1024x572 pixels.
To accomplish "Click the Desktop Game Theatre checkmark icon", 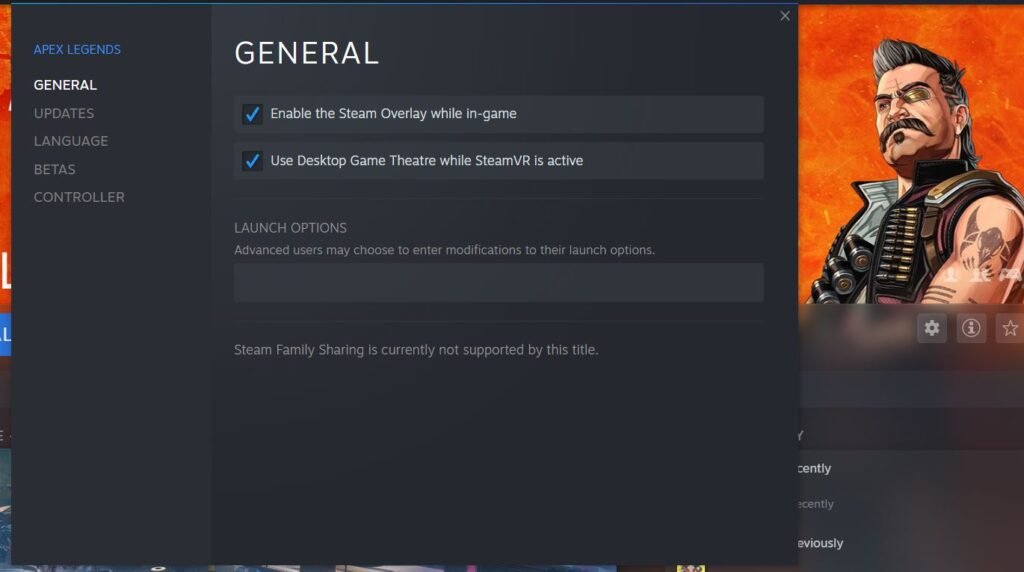I will pos(252,161).
